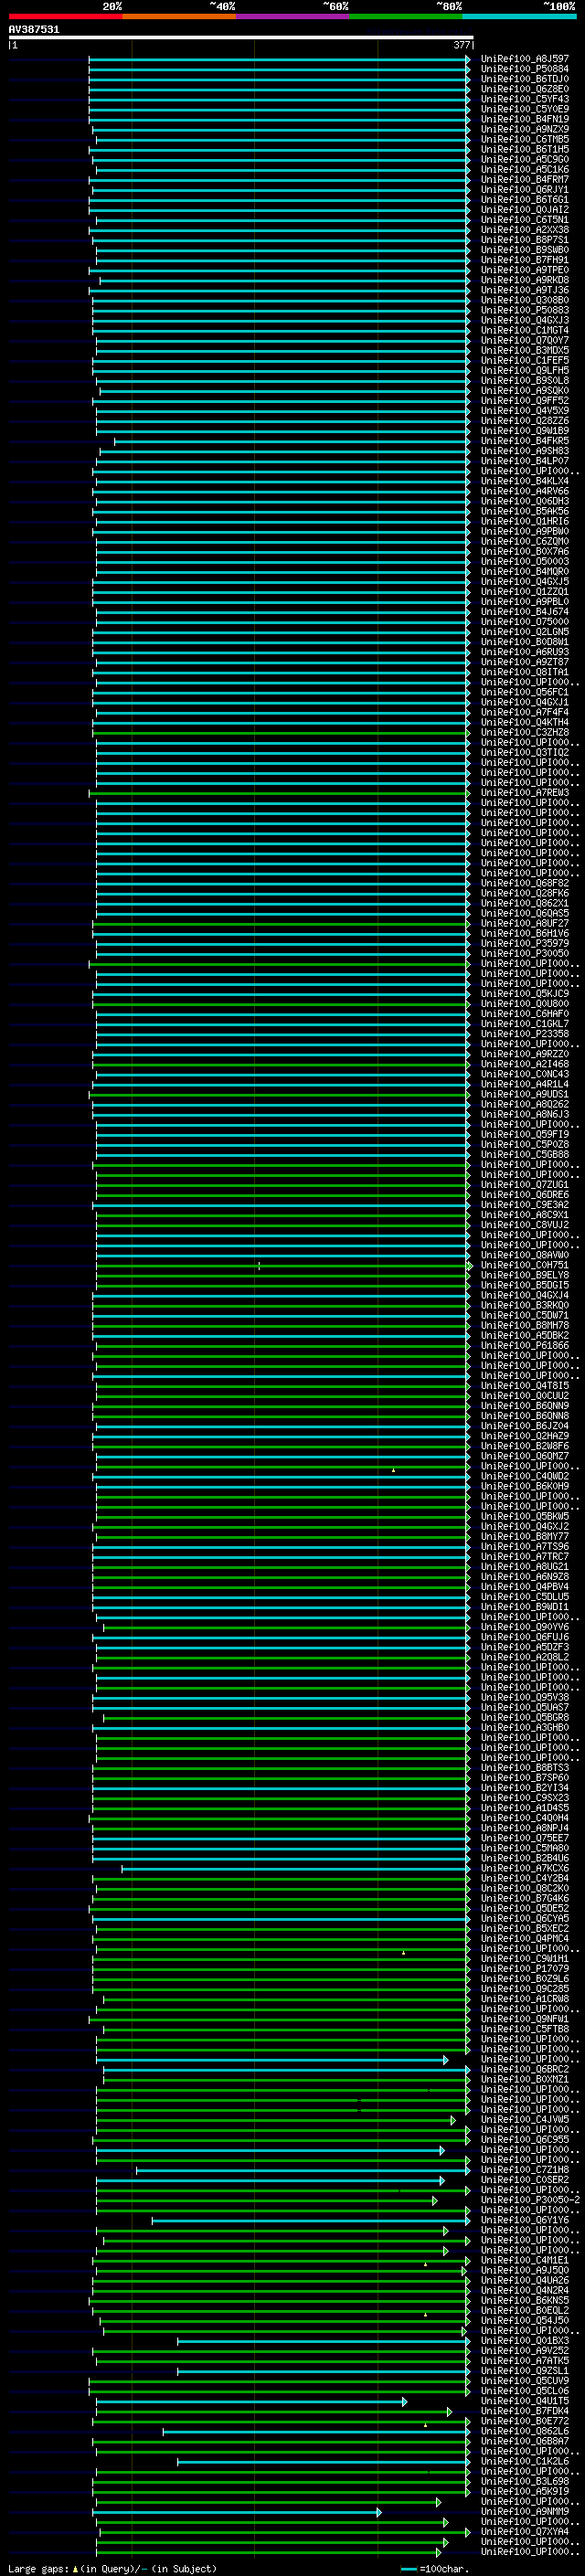Select the query name AV387531
Image resolution: width=585 pixels, height=2576 pixels.
click(34, 29)
